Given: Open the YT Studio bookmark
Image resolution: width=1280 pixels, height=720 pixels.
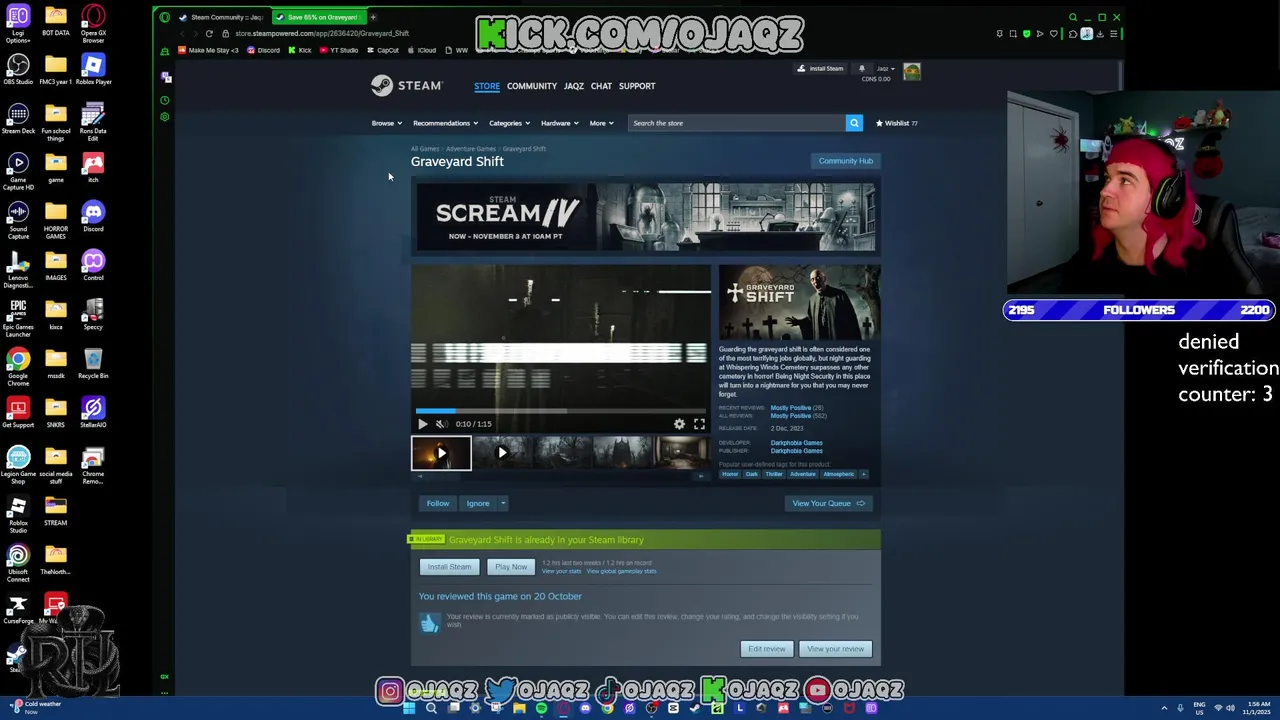Looking at the screenshot, I should coord(339,50).
